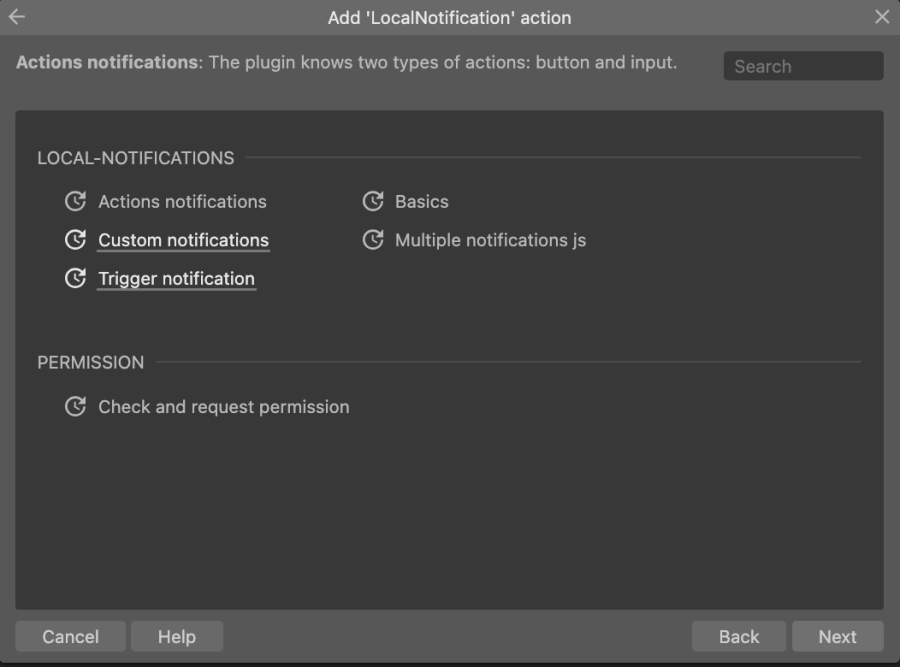Cancel the action dialog
Image resolution: width=900 pixels, height=667 pixels.
70,636
